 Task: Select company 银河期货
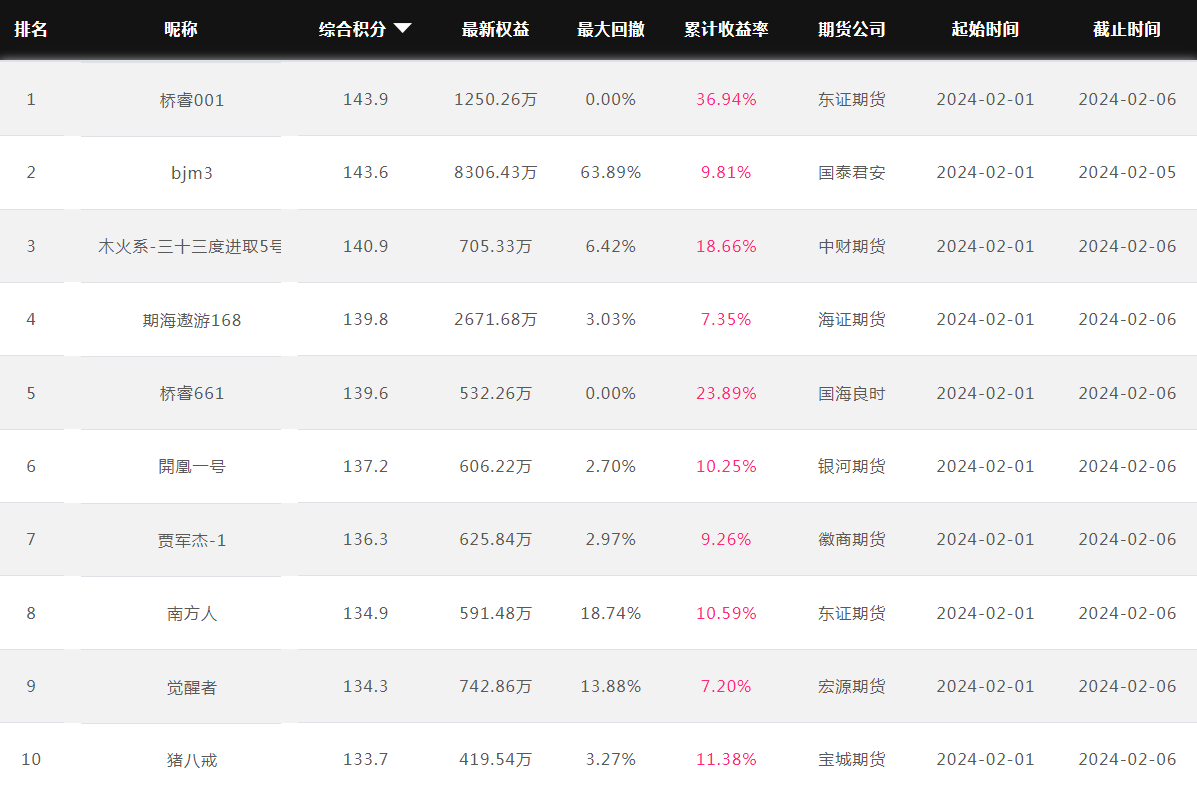[x=852, y=466]
